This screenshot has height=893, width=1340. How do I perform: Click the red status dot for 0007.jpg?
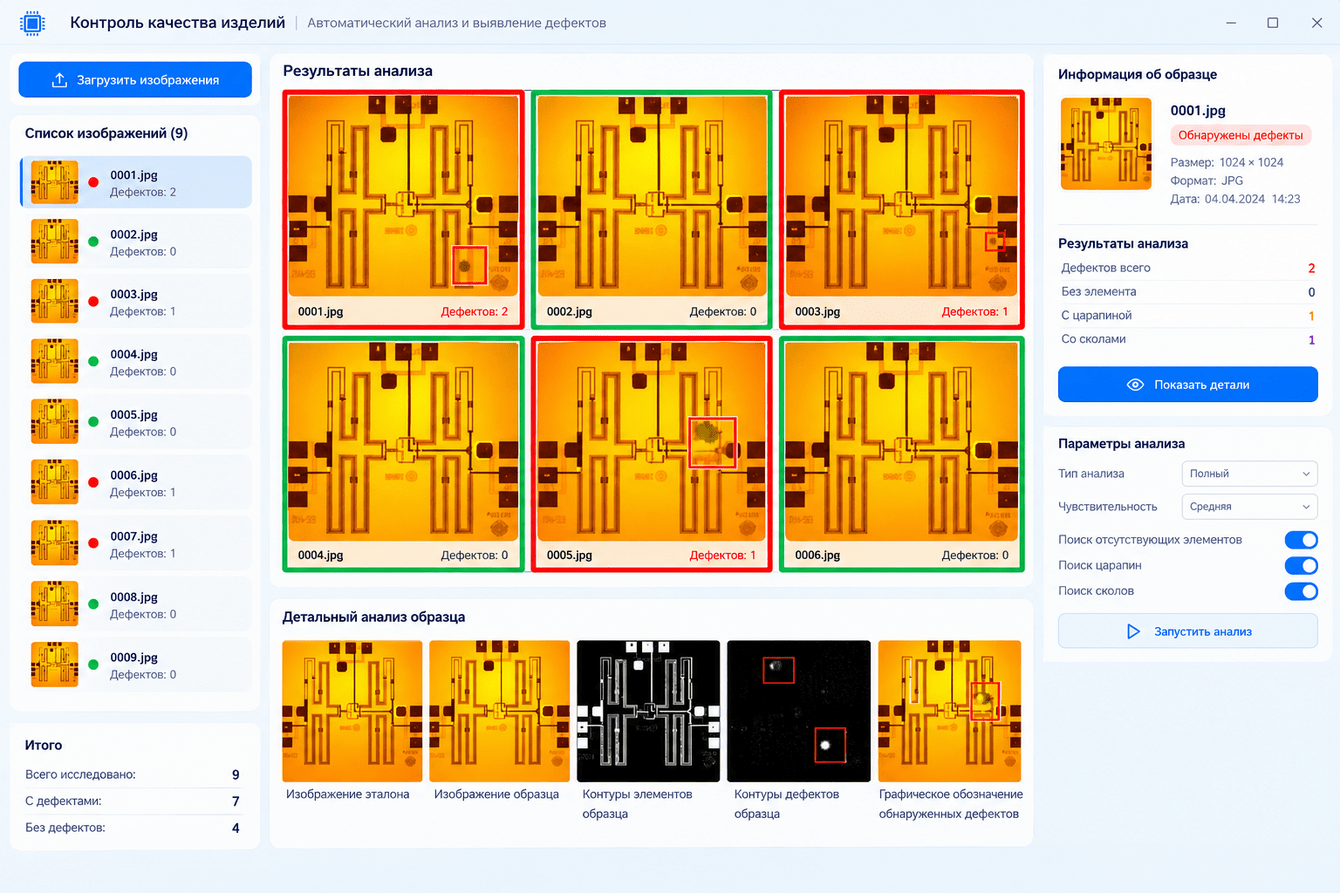[94, 543]
